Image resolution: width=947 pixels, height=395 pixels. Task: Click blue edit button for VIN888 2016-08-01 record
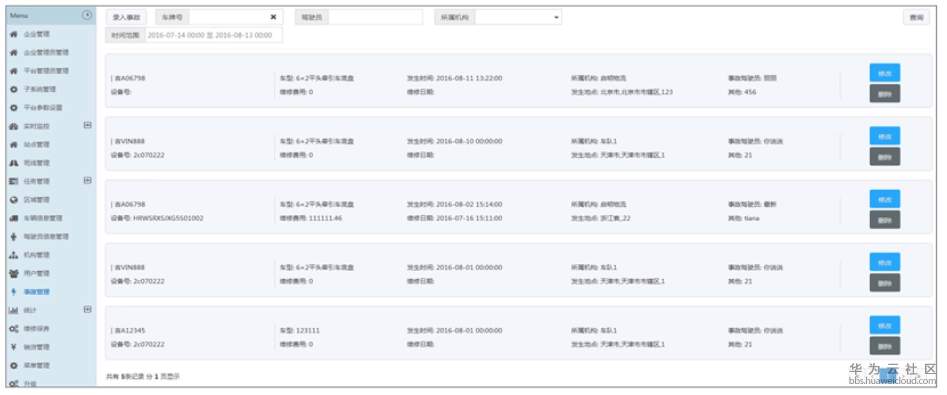pos(885,262)
